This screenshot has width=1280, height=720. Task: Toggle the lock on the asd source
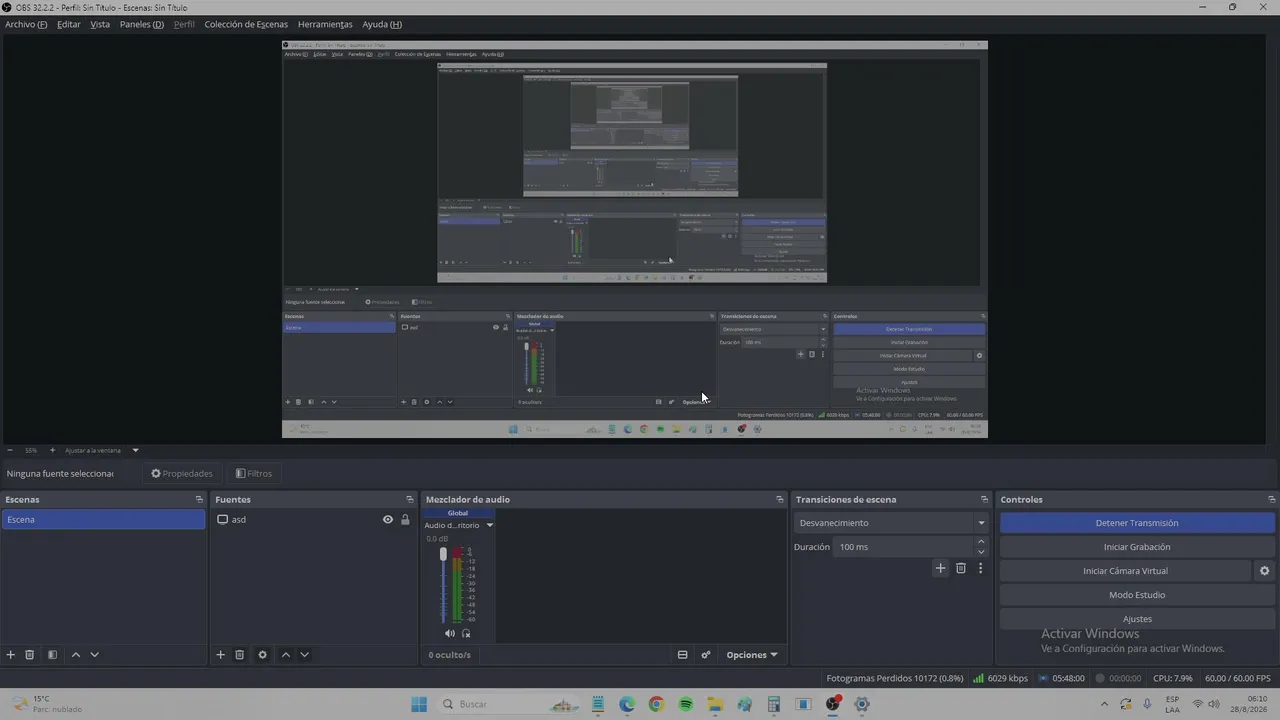point(405,520)
